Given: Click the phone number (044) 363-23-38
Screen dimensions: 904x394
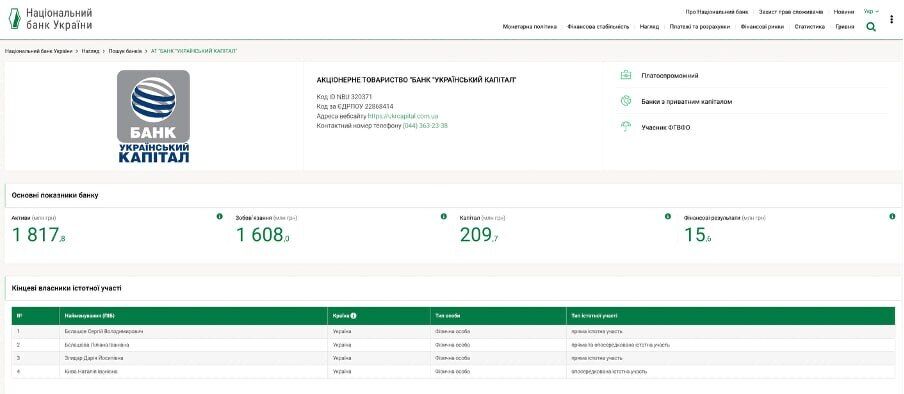Looking at the screenshot, I should click(x=425, y=125).
